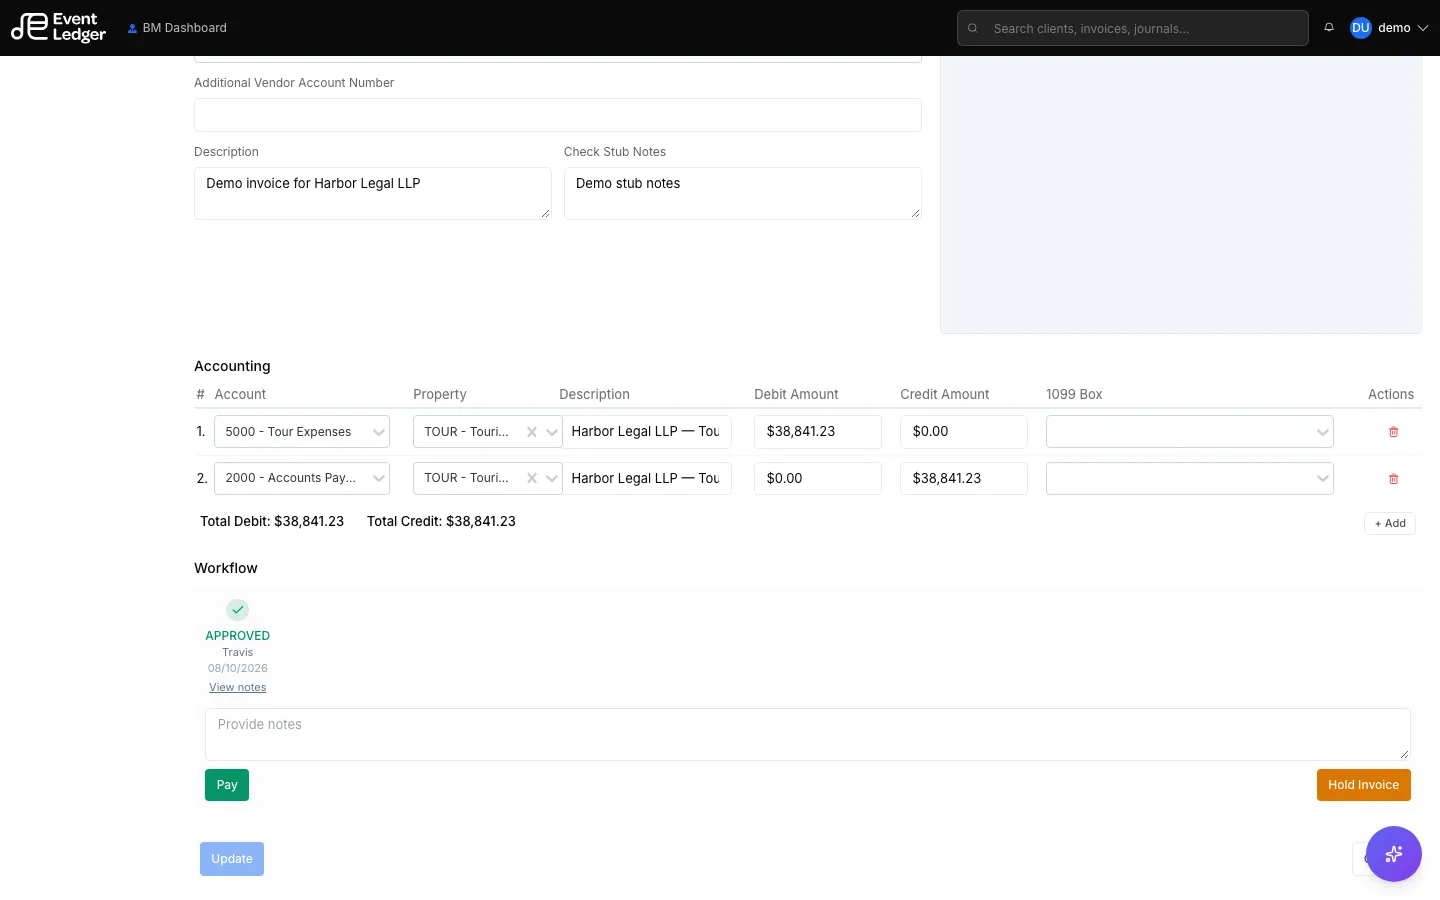Click the Update button
The width and height of the screenshot is (1440, 900).
point(232,859)
